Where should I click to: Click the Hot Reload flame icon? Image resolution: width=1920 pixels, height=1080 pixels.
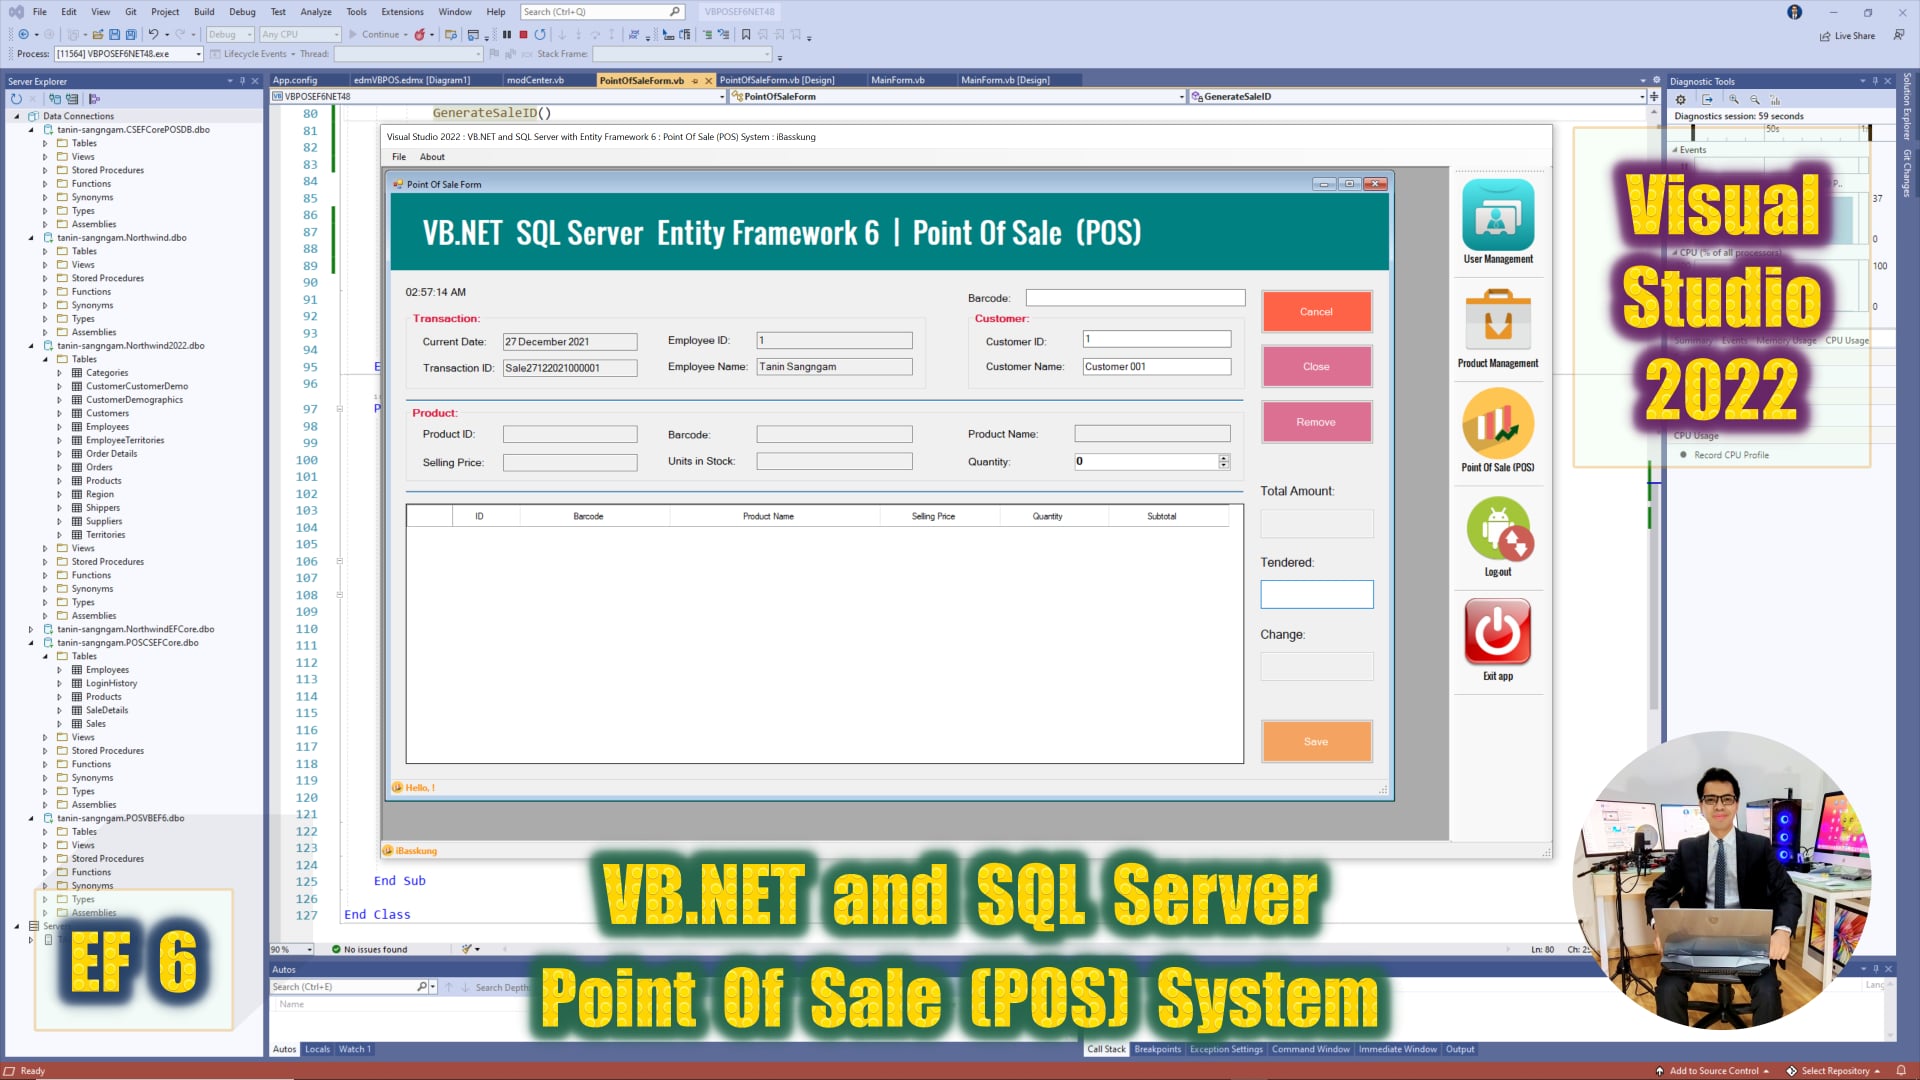[420, 35]
